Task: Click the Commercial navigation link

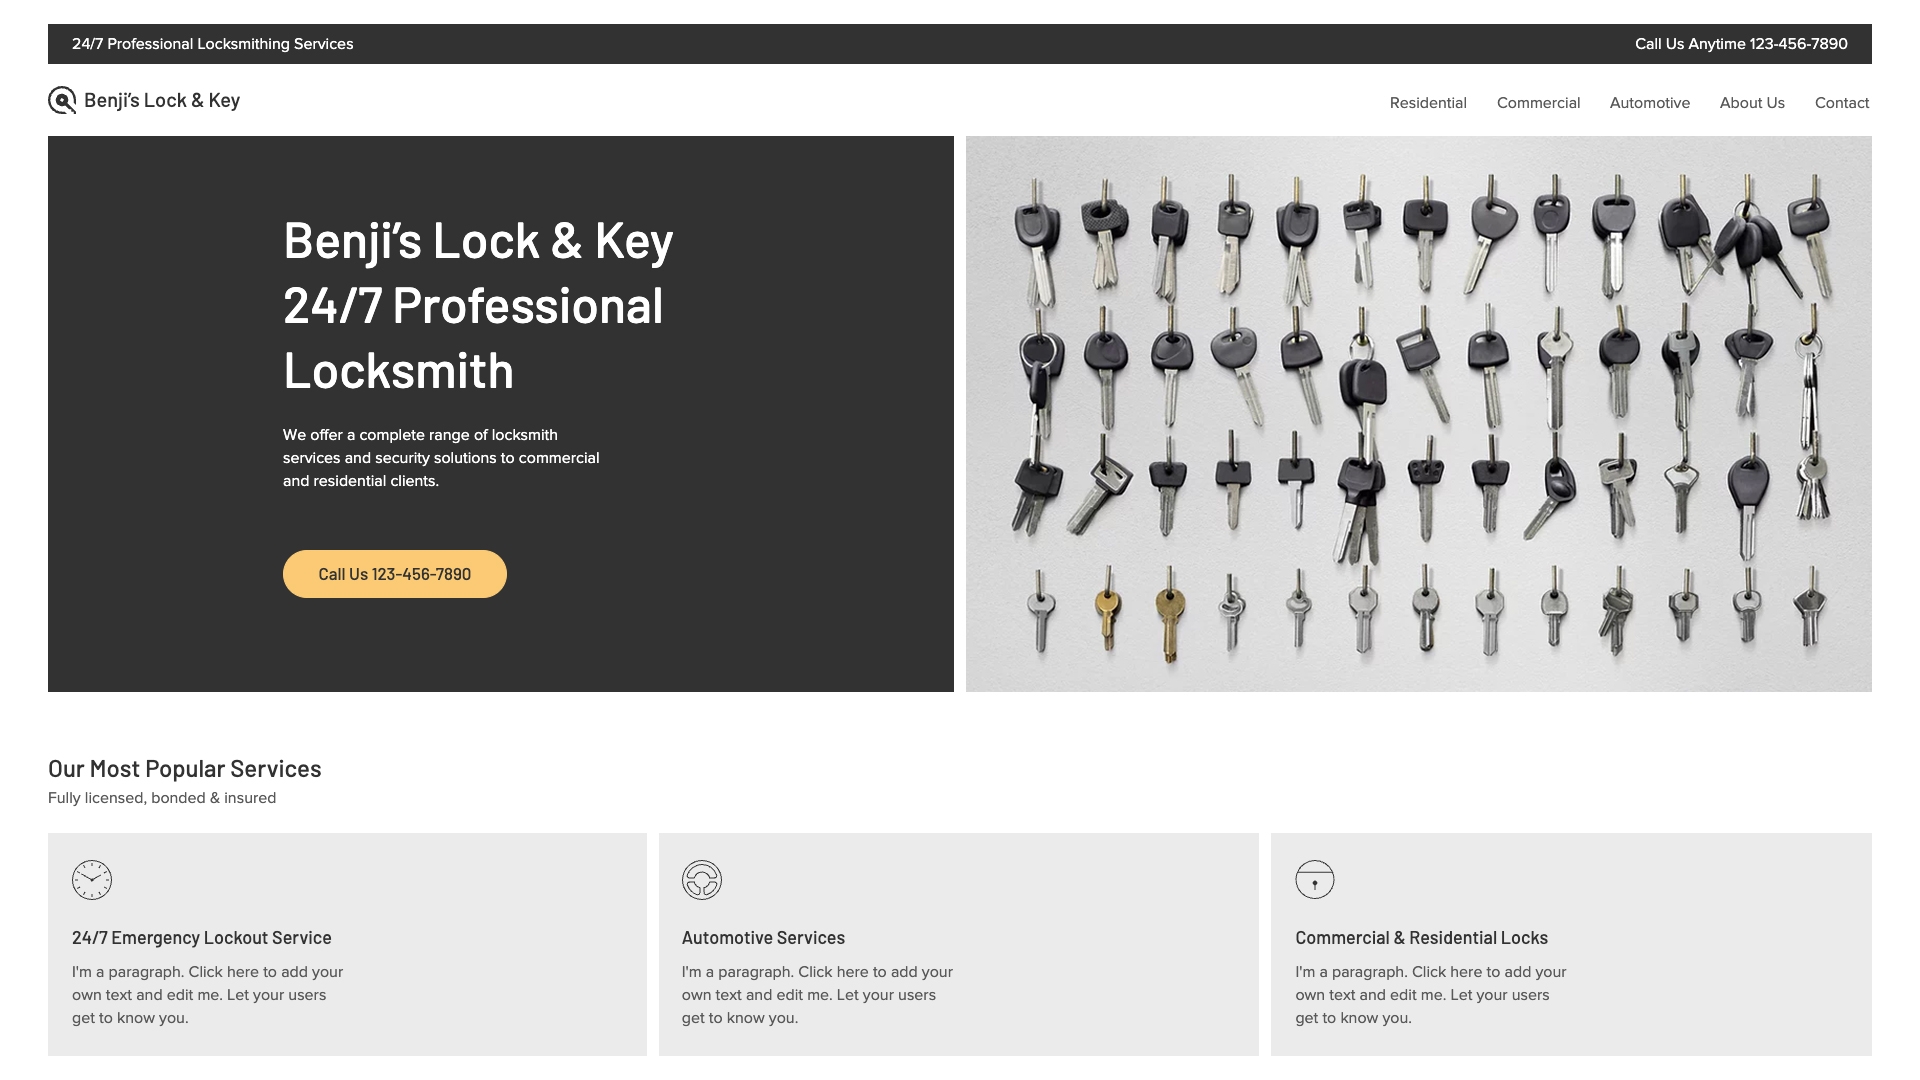Action: pos(1538,102)
